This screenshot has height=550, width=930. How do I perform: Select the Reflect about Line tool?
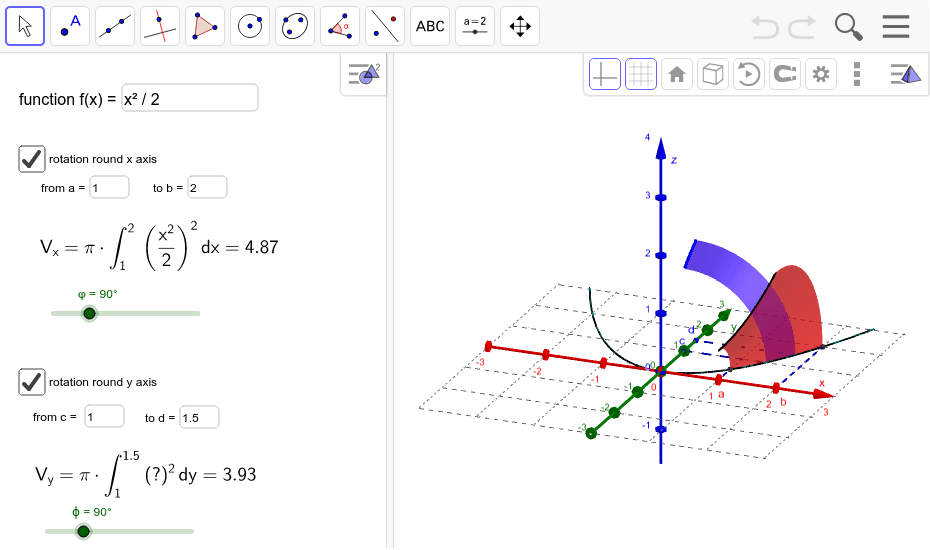pos(385,26)
